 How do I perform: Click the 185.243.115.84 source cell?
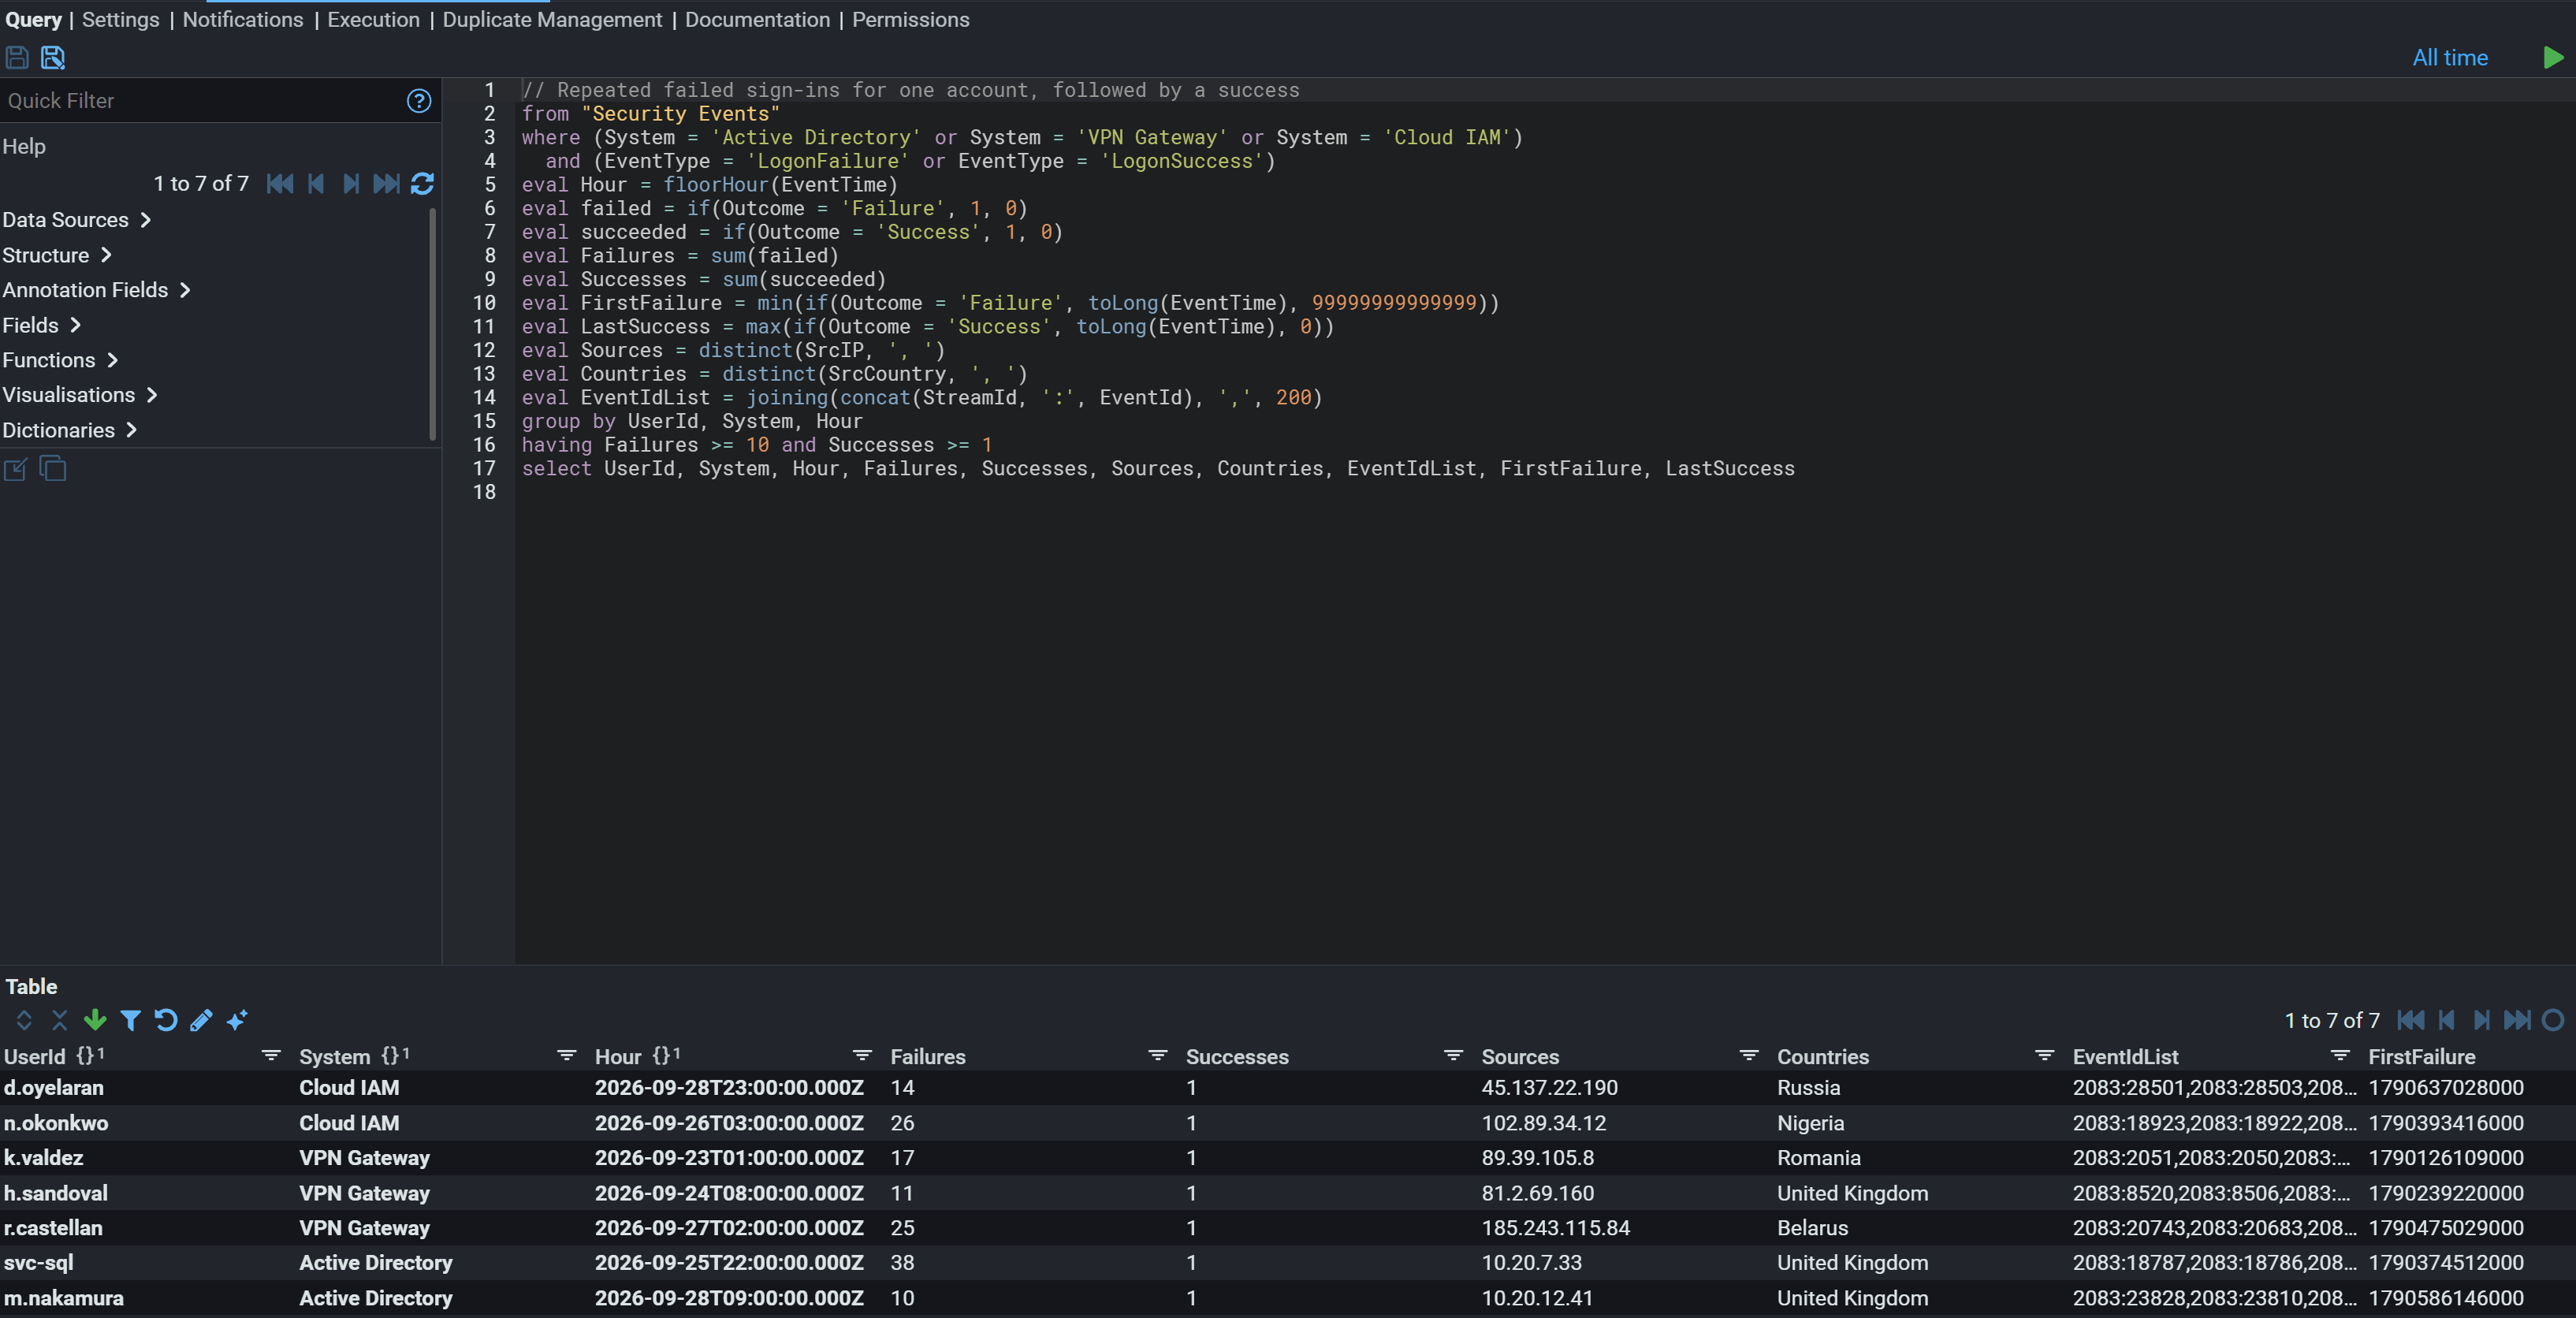pos(1555,1228)
